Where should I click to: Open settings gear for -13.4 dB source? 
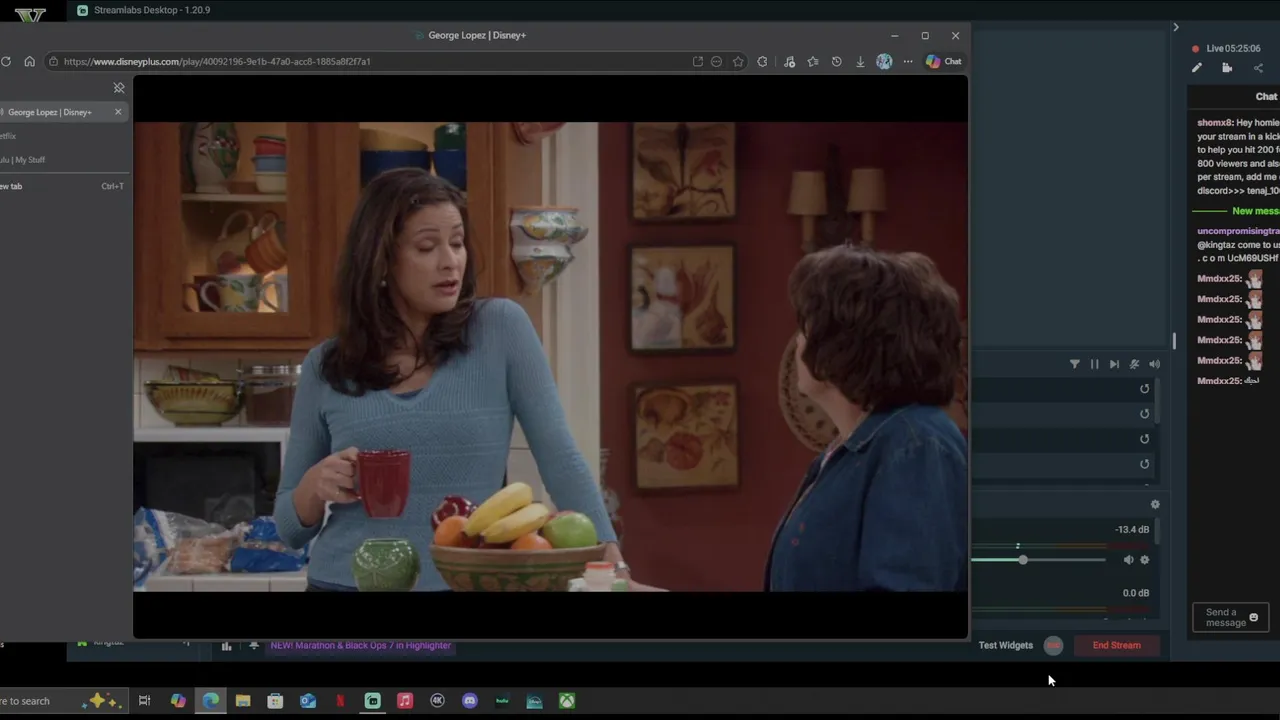1145,560
